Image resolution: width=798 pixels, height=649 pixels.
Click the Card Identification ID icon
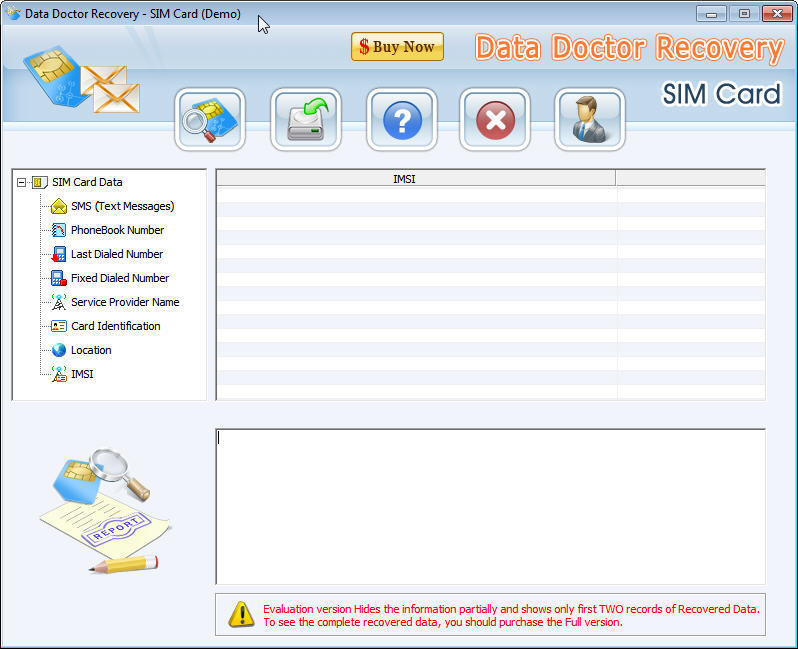pyautogui.click(x=59, y=326)
